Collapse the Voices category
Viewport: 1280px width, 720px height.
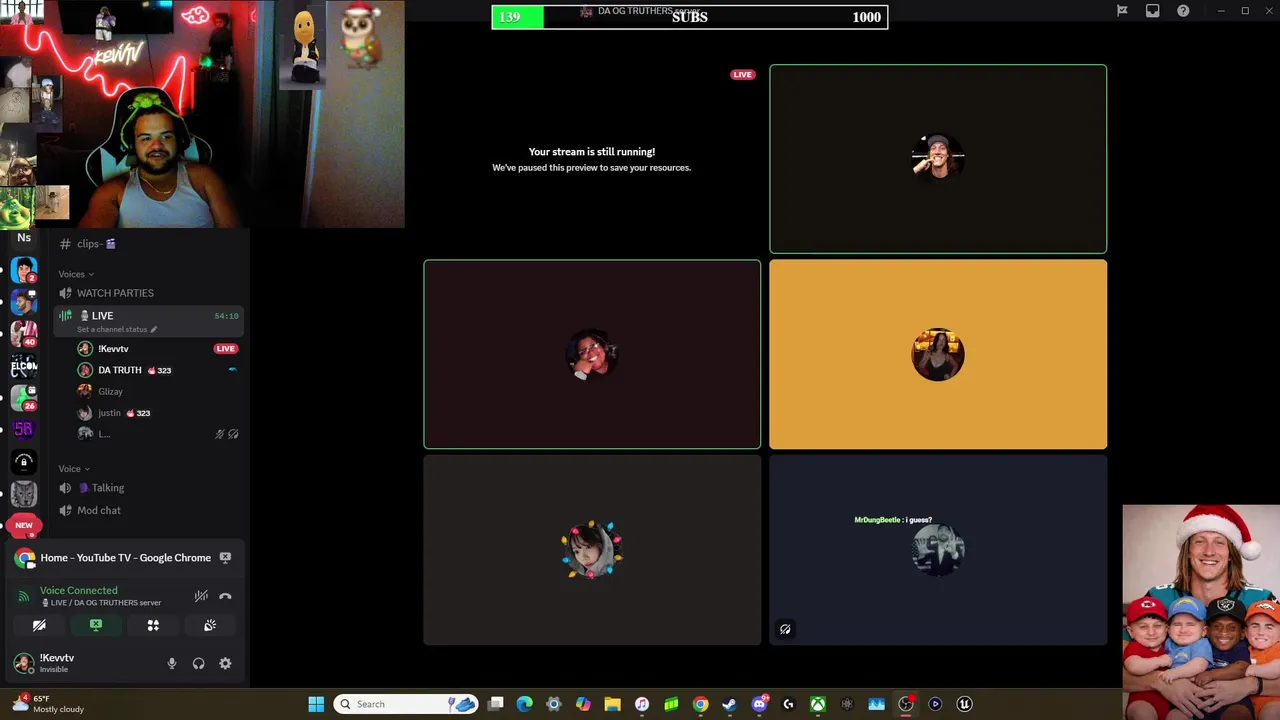coord(76,274)
